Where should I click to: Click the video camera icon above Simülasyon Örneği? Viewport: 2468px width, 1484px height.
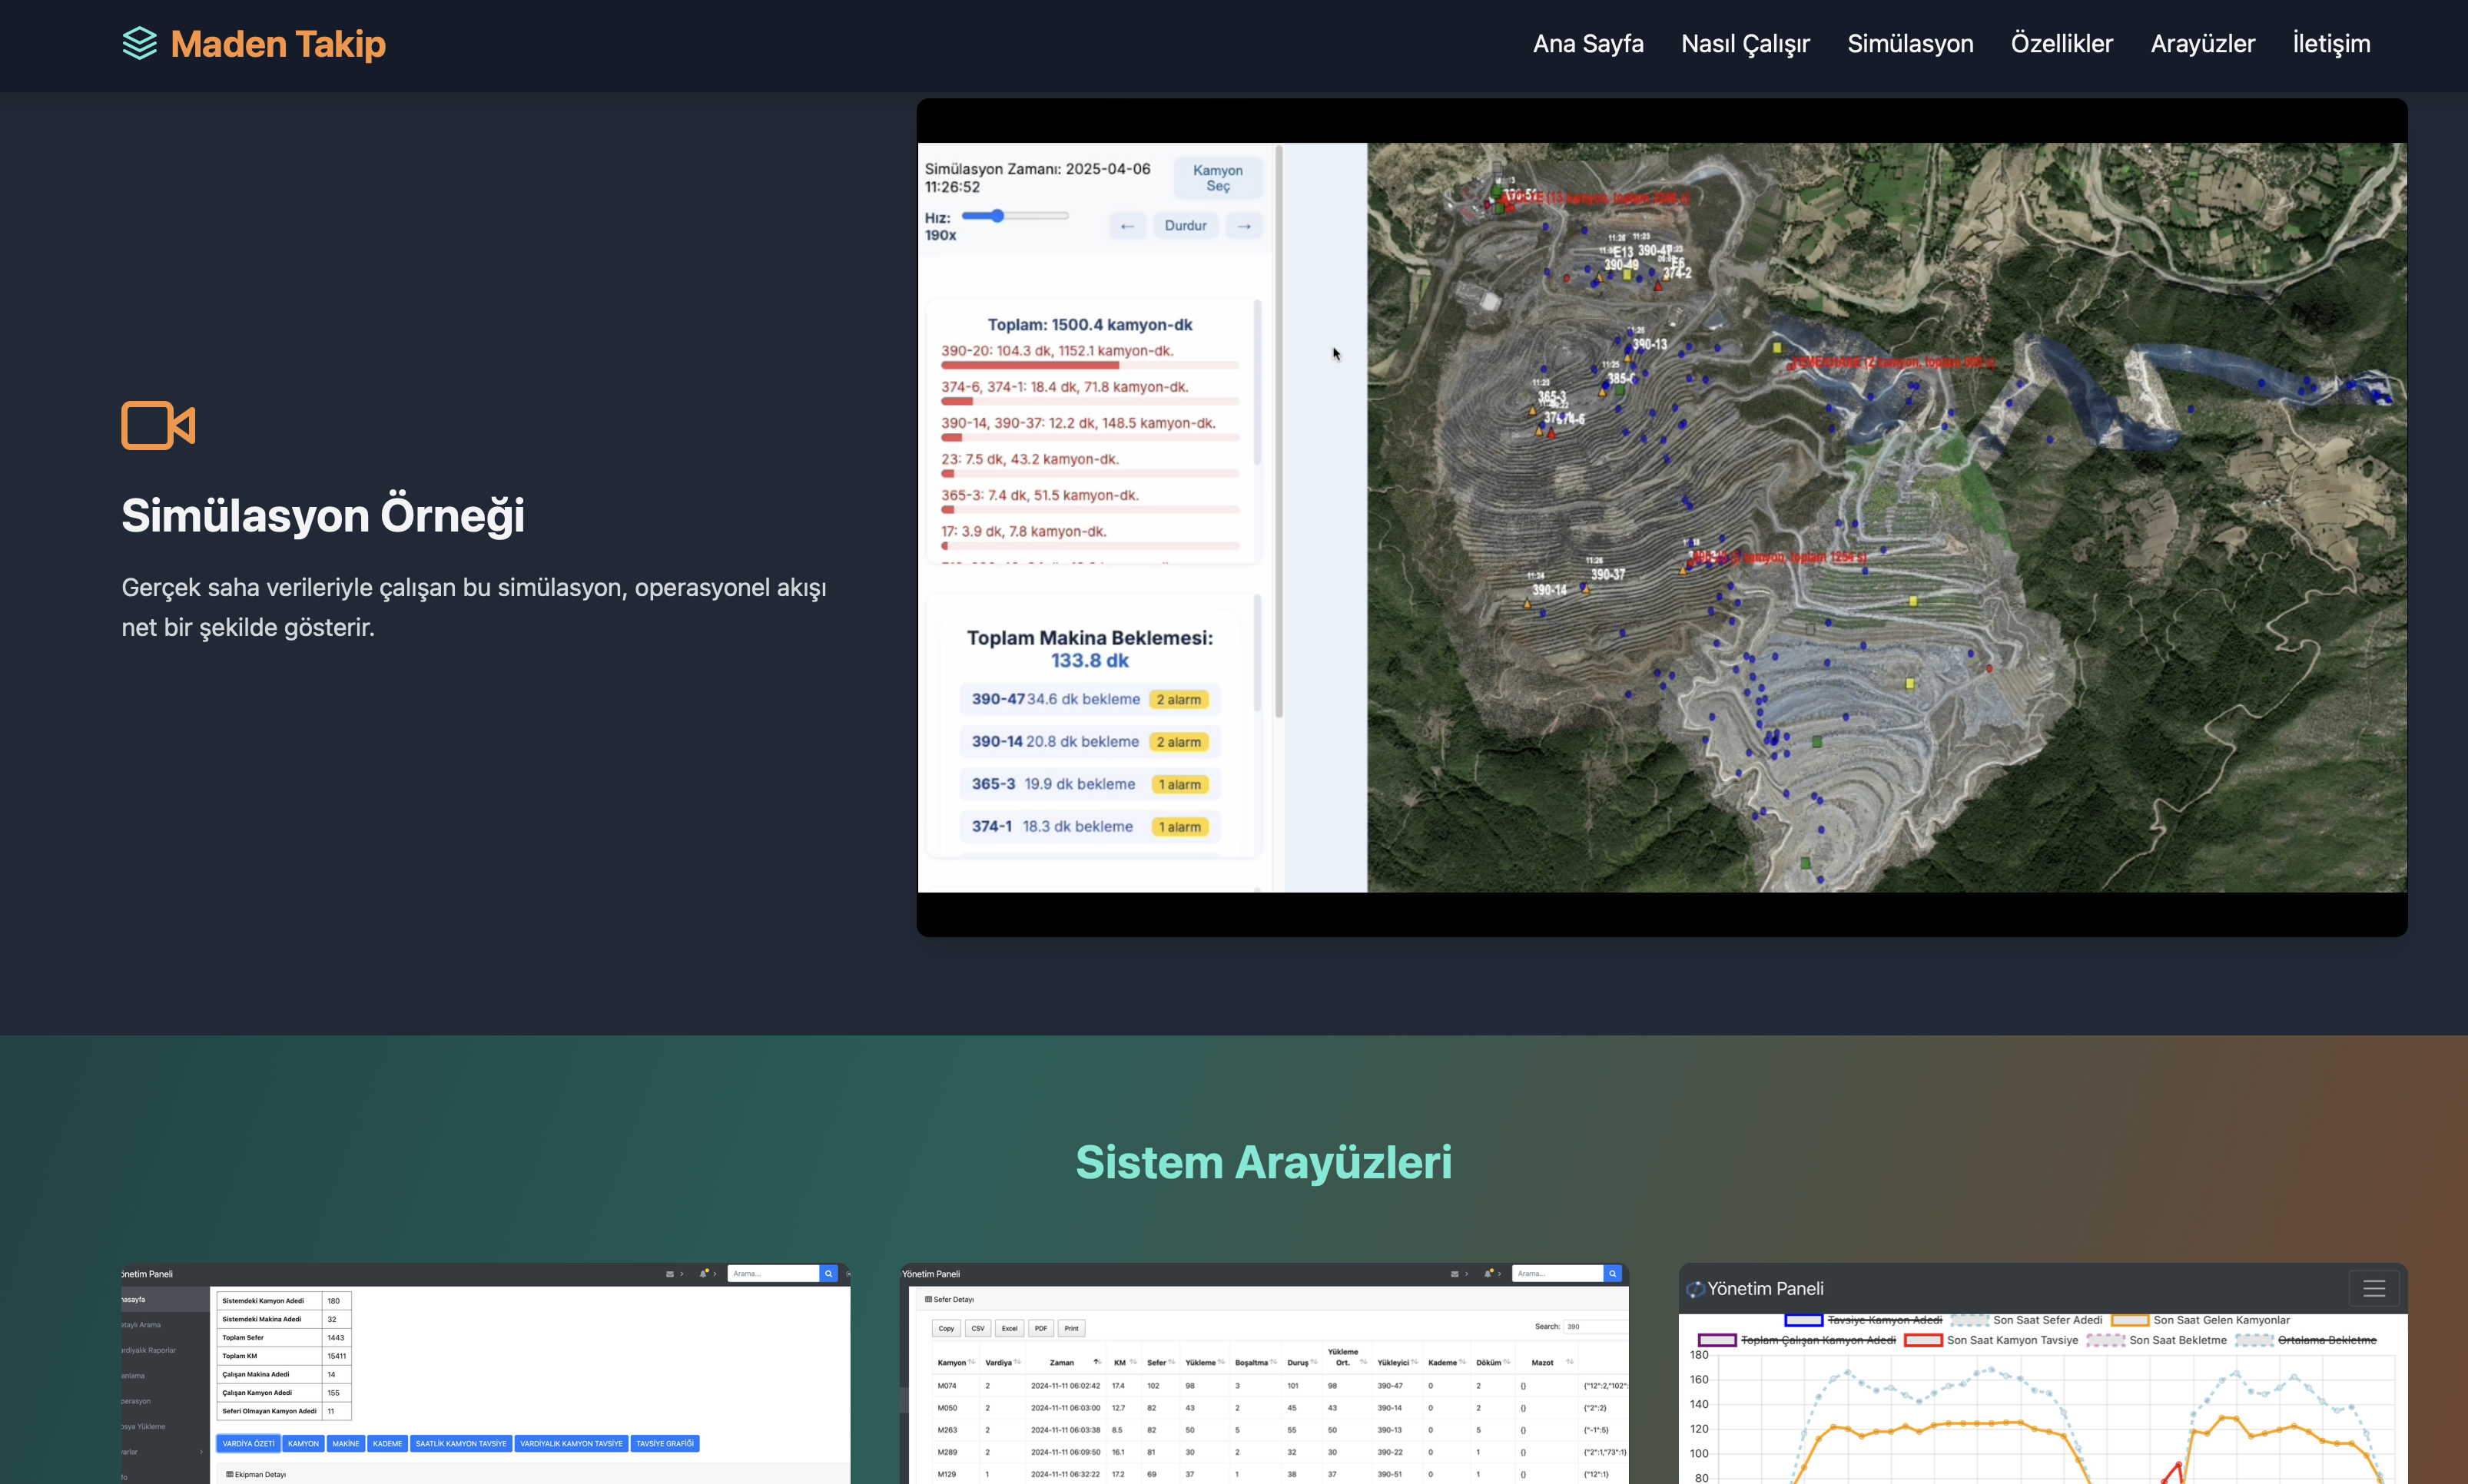point(158,425)
